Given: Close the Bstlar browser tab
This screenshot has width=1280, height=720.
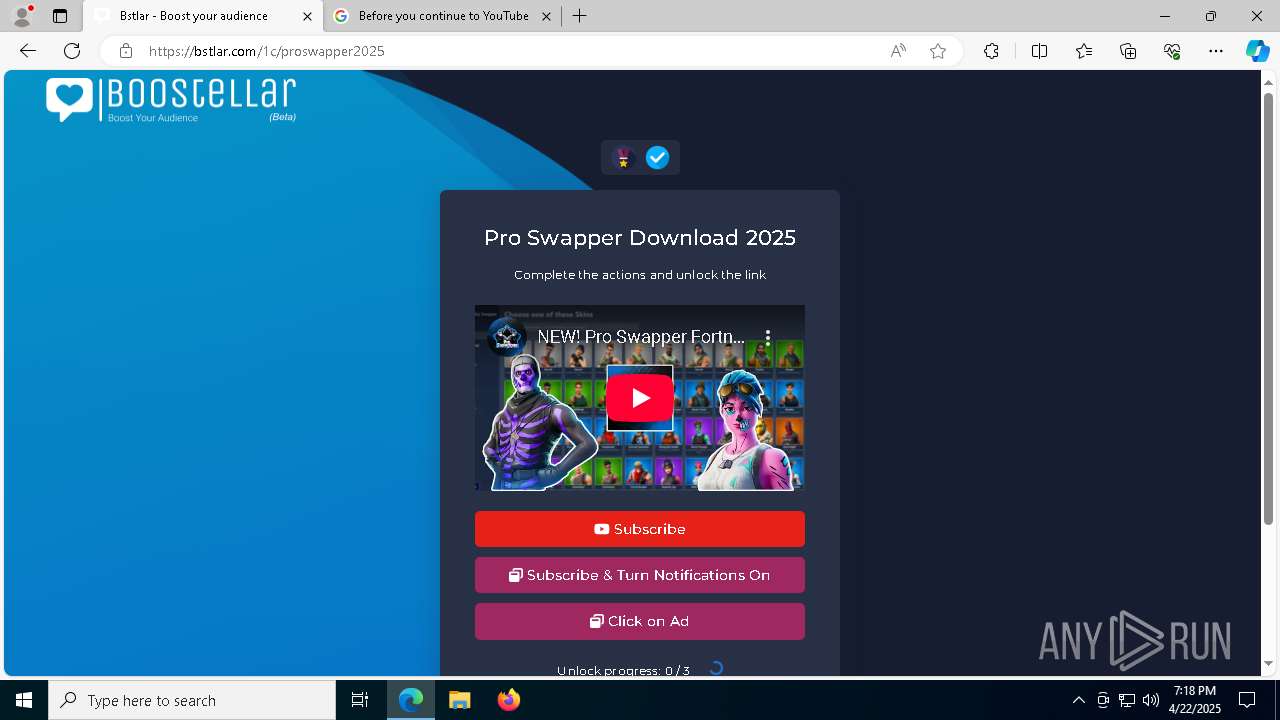Looking at the screenshot, I should (307, 16).
